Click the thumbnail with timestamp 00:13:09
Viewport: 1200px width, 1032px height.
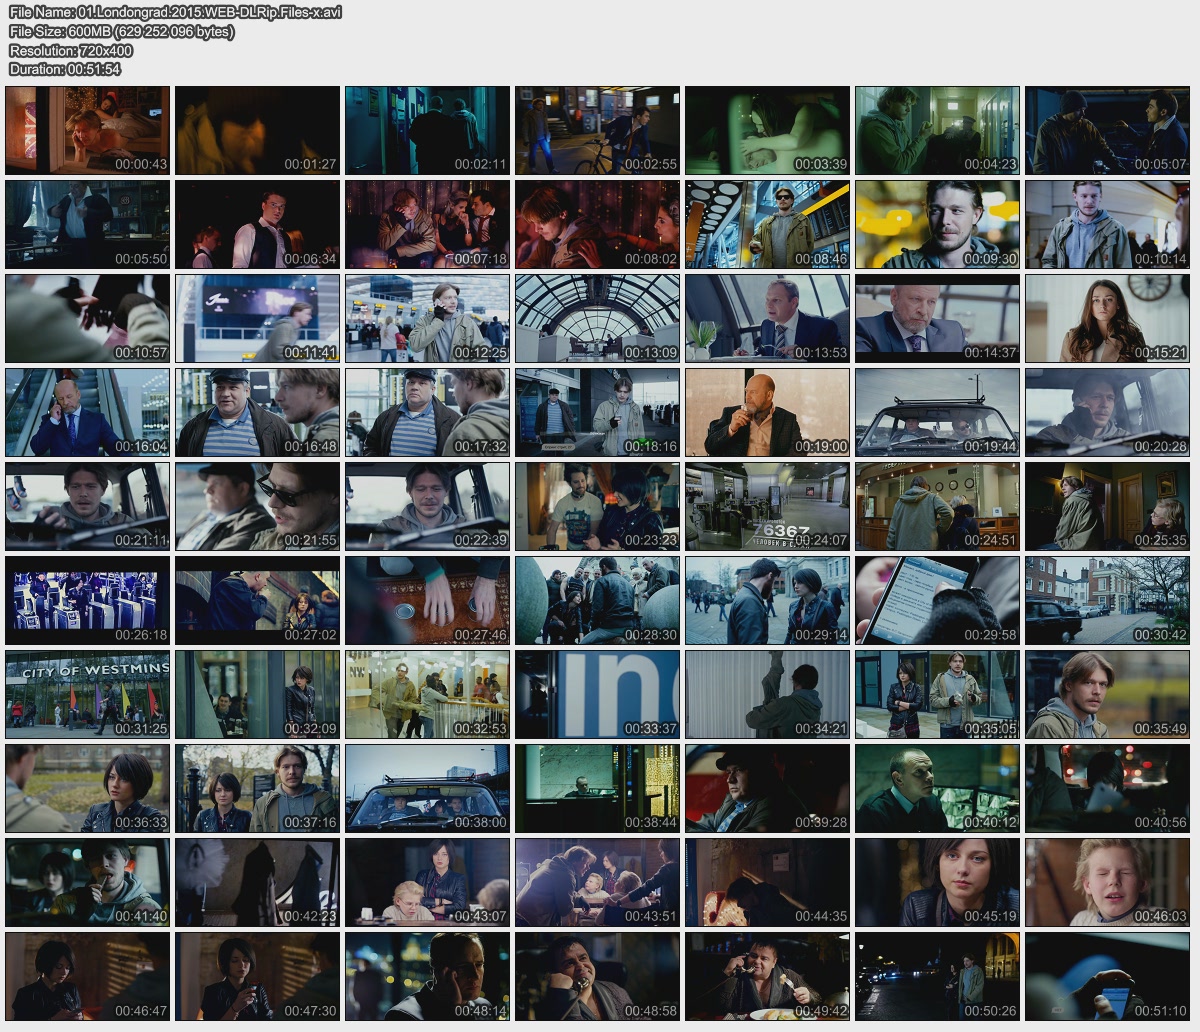597,318
